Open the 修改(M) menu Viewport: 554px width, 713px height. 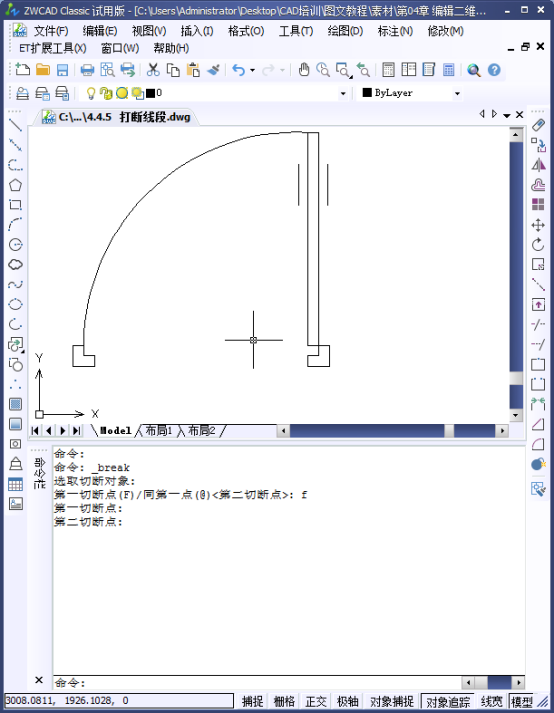[446, 31]
